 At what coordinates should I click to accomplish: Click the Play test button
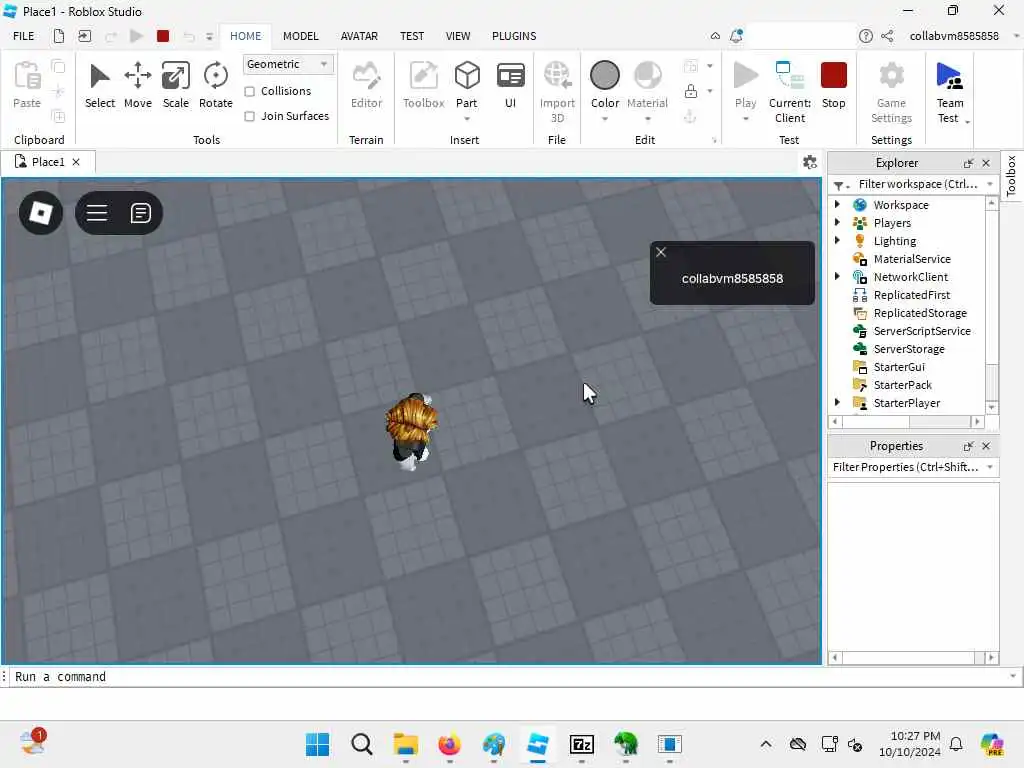[x=746, y=84]
